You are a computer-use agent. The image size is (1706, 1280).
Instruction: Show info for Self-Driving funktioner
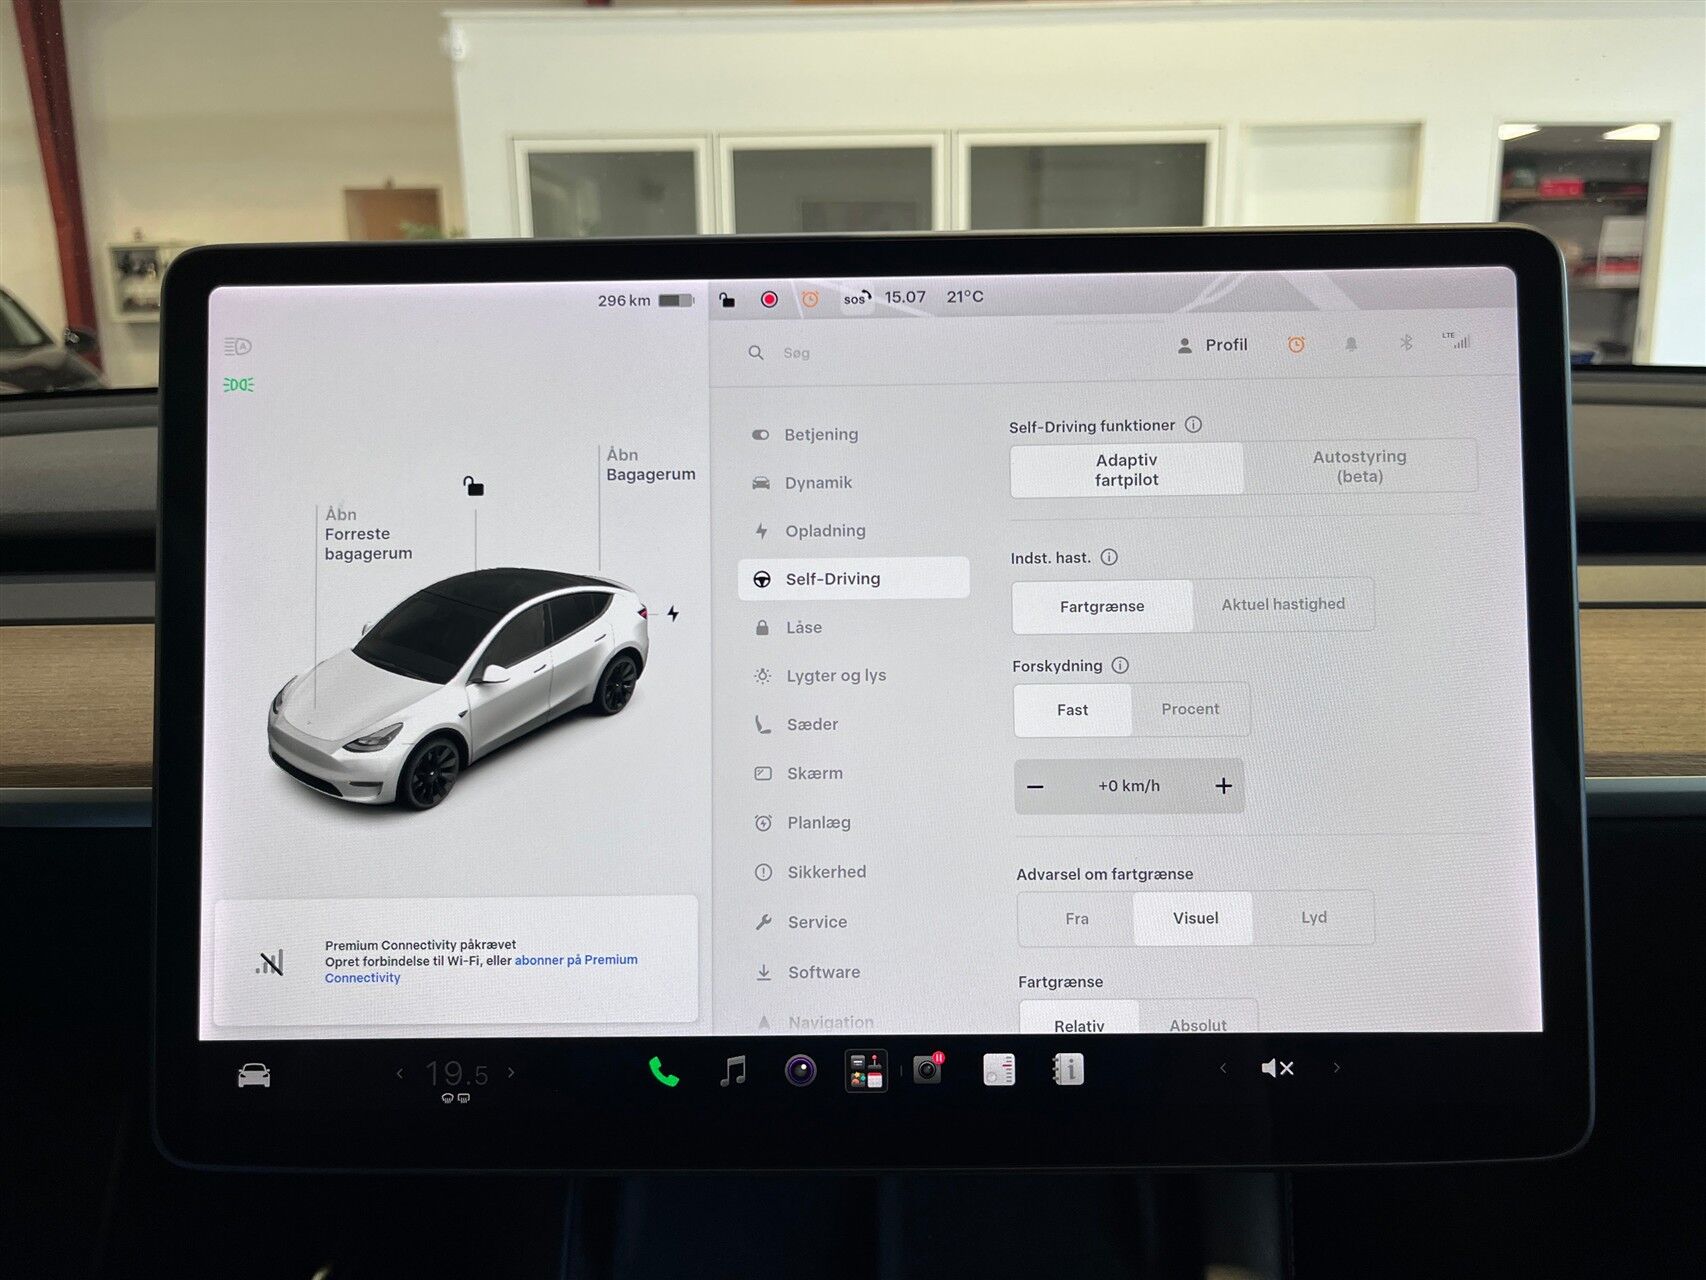pos(1193,425)
